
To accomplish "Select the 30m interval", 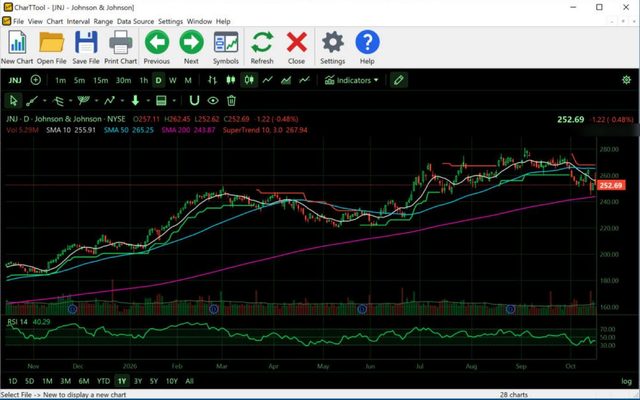I will pos(123,80).
